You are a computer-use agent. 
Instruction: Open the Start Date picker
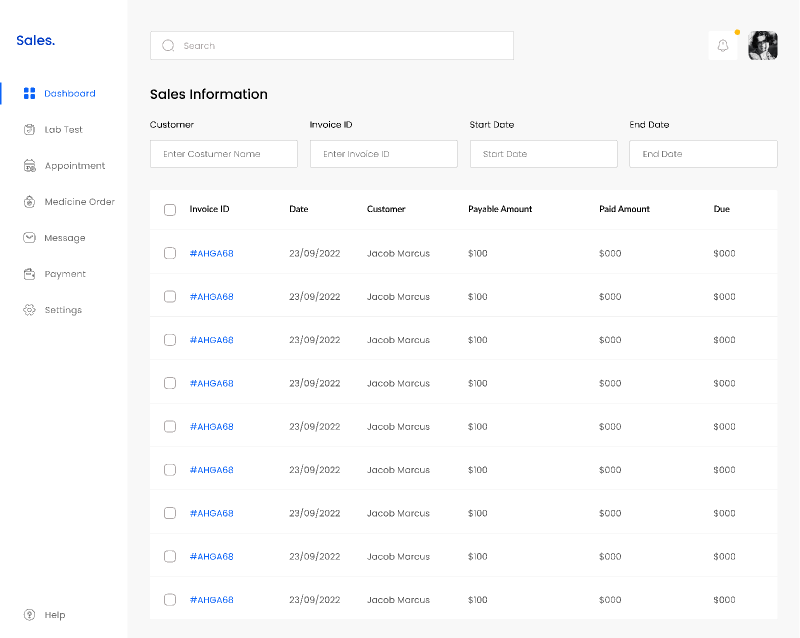pyautogui.click(x=543, y=153)
